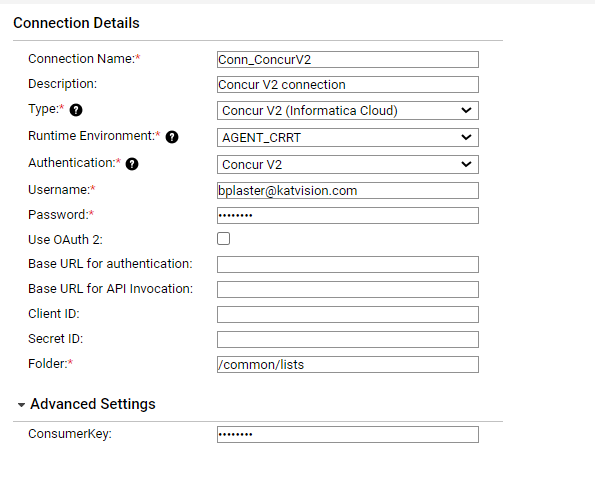This screenshot has height=494, width=595.
Task: Open the Authentication dropdown Concur V2
Action: 348,164
